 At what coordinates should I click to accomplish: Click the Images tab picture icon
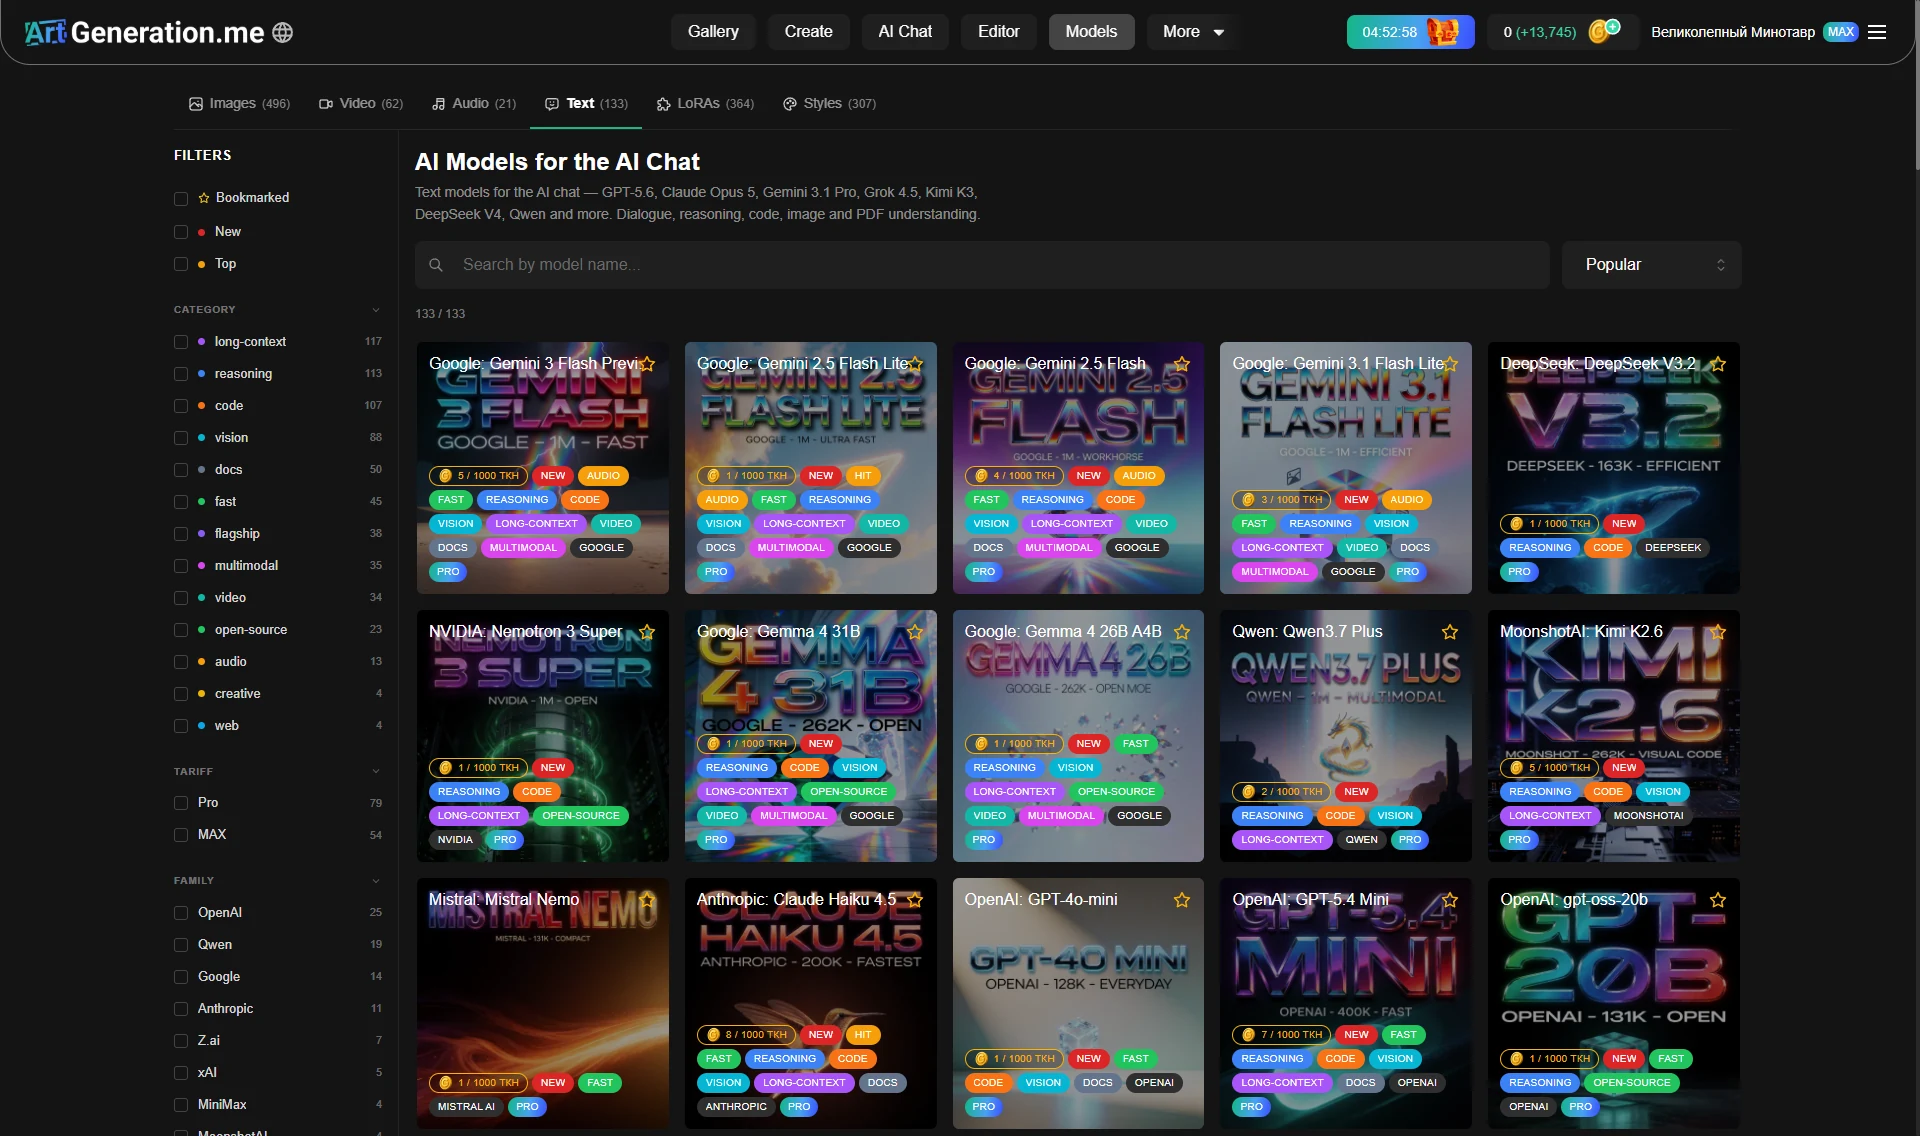(x=196, y=104)
